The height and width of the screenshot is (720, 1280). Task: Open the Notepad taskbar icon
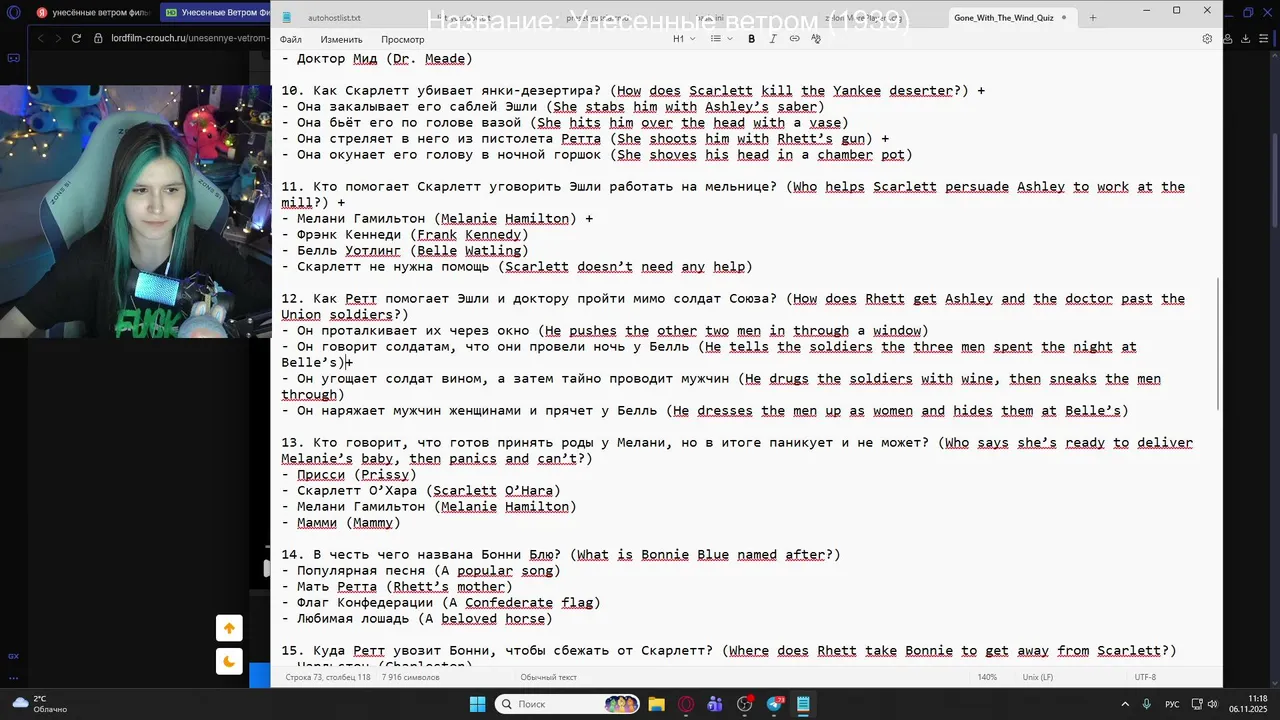803,704
